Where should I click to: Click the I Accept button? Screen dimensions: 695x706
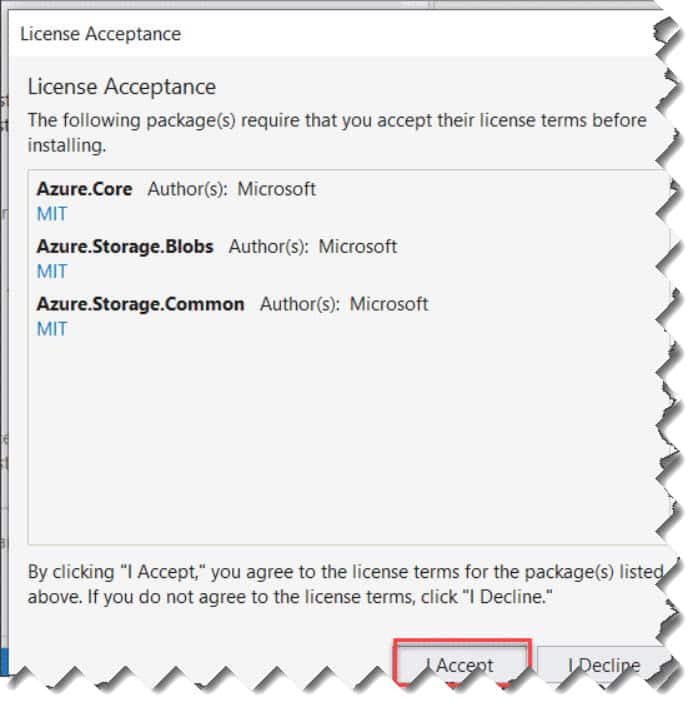[462, 665]
